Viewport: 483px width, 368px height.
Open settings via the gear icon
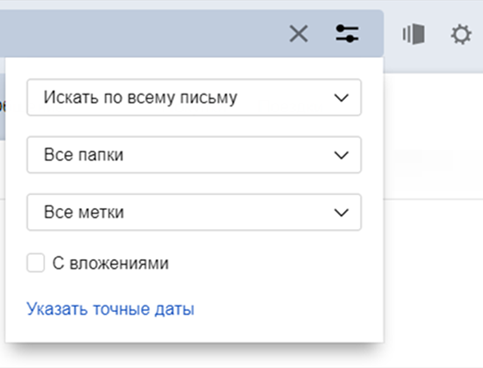coord(461,34)
